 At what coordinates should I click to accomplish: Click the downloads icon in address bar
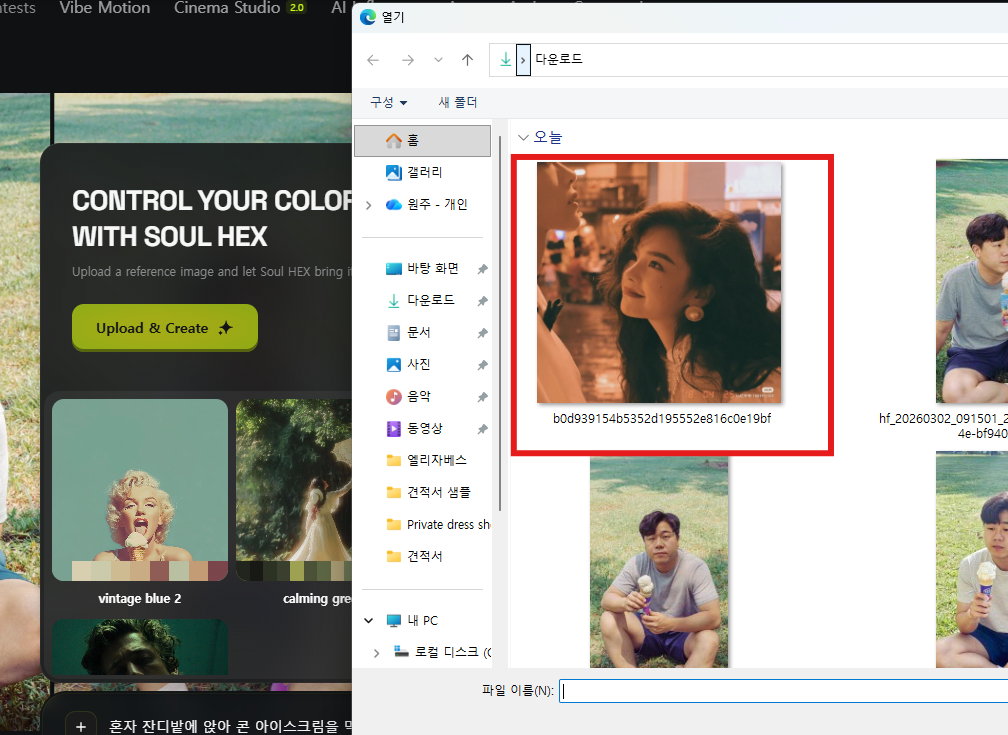point(505,60)
